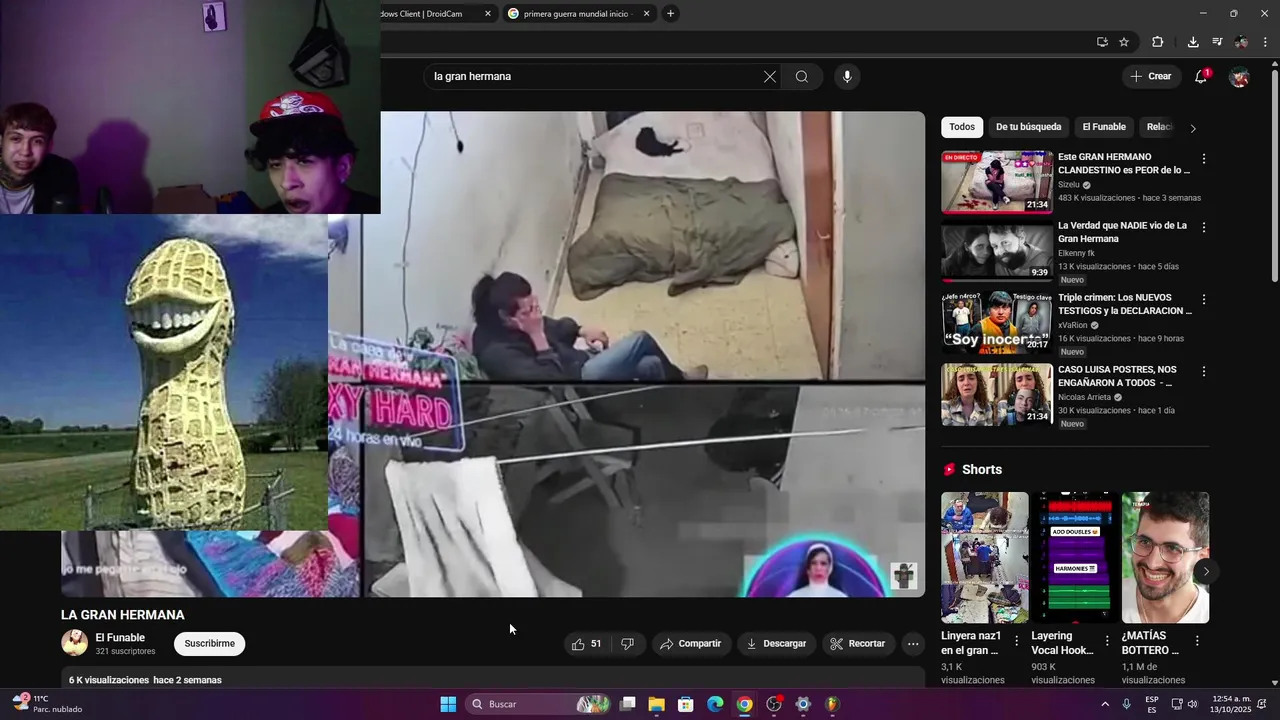
Task: Open Chrome from the taskbar
Action: pyautogui.click(x=744, y=704)
